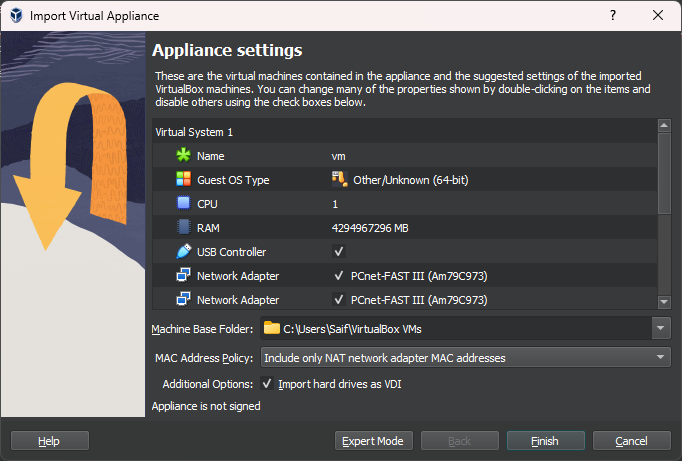
Task: Toggle Import hard drives as VDI checkbox
Action: [267, 384]
